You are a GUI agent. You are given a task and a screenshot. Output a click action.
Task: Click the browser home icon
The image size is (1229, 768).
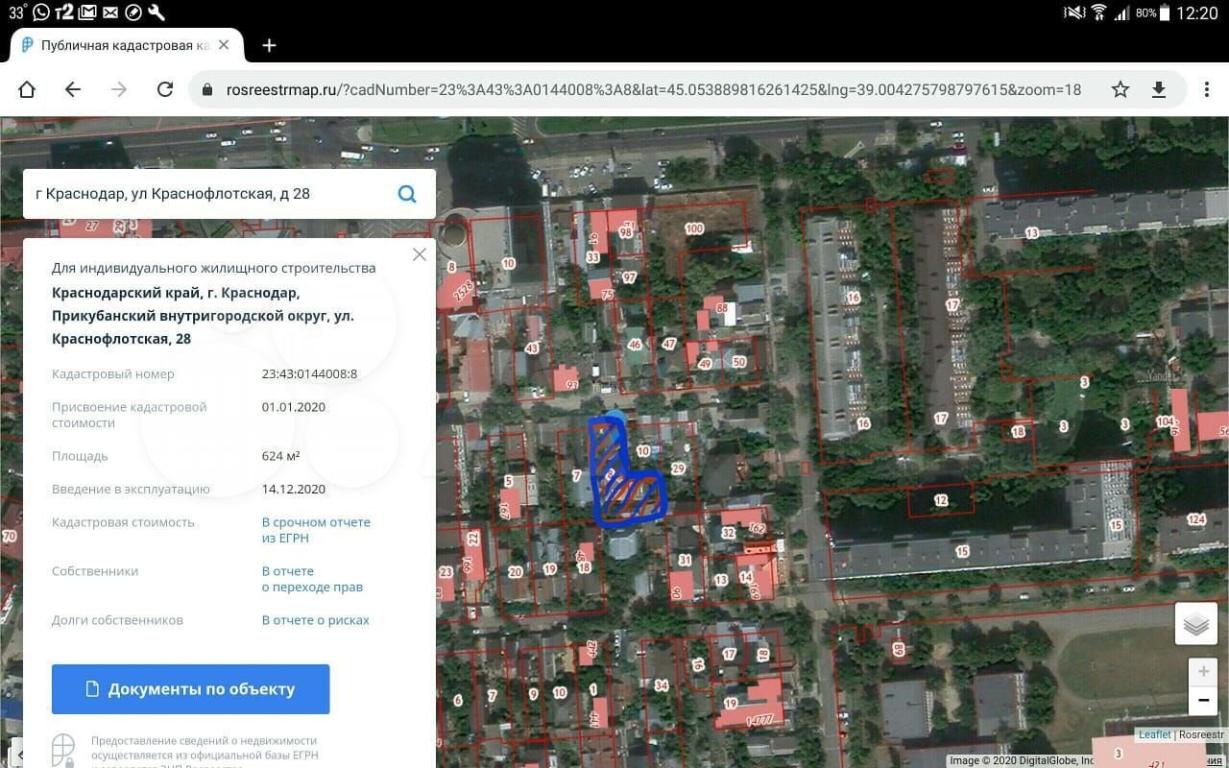click(27, 90)
